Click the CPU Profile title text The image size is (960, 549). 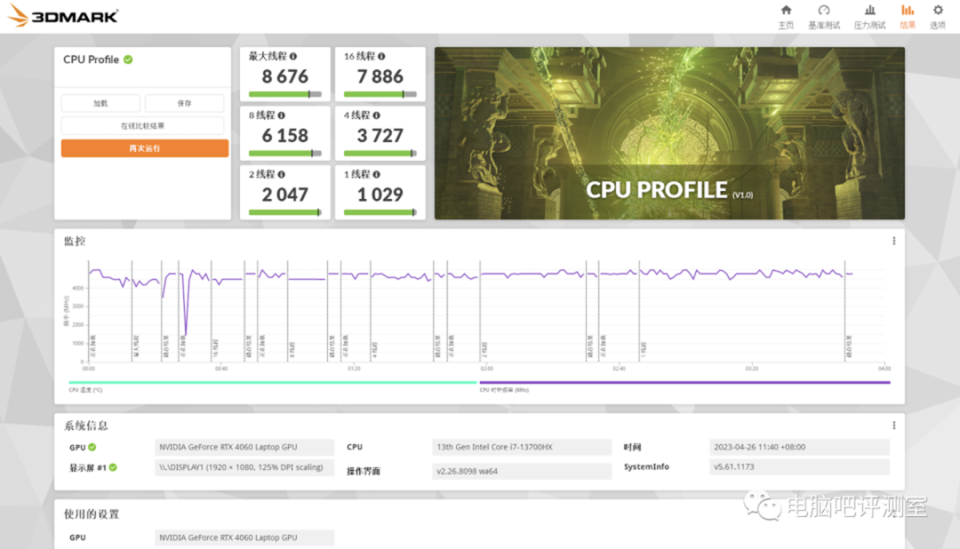(x=91, y=59)
